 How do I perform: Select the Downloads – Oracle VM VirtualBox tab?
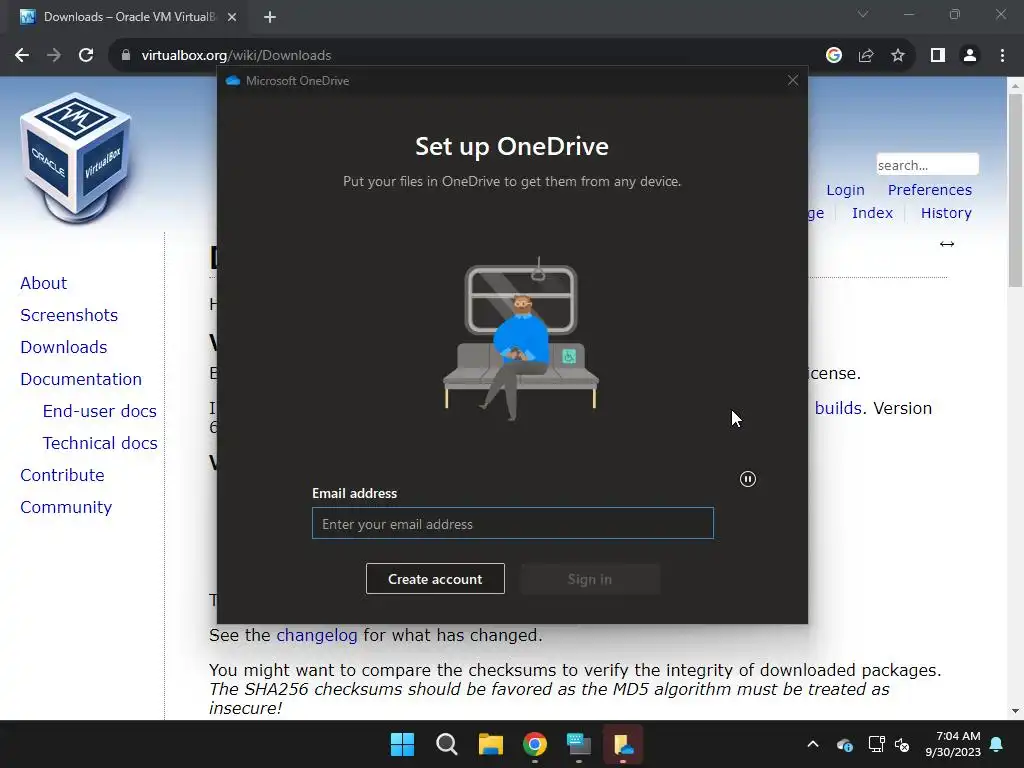[129, 17]
